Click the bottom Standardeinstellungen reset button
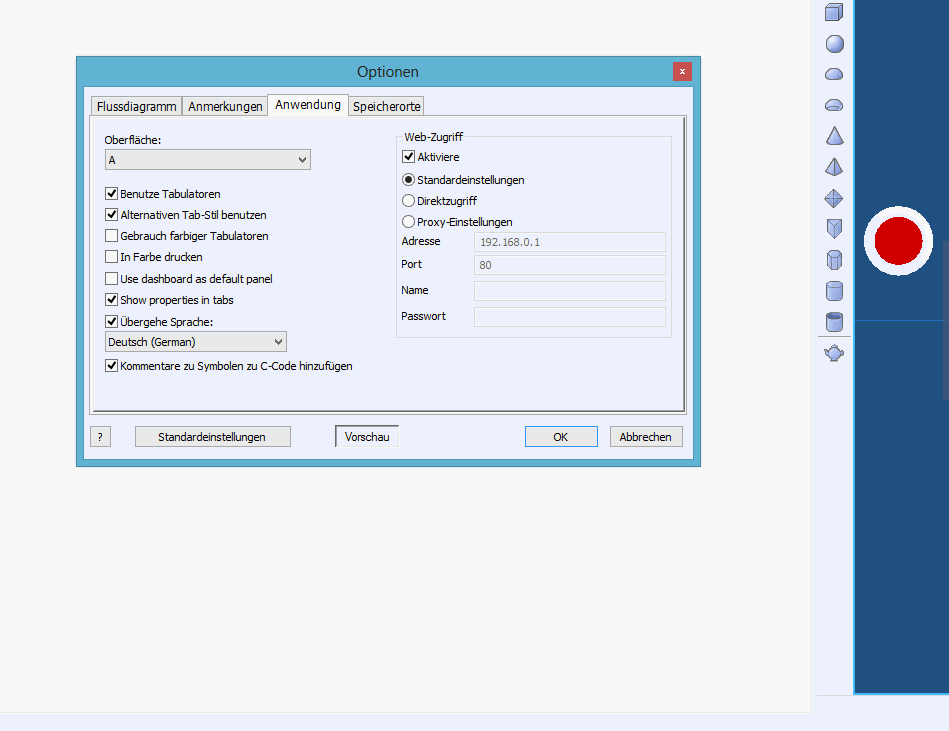This screenshot has height=731, width=949. [212, 437]
